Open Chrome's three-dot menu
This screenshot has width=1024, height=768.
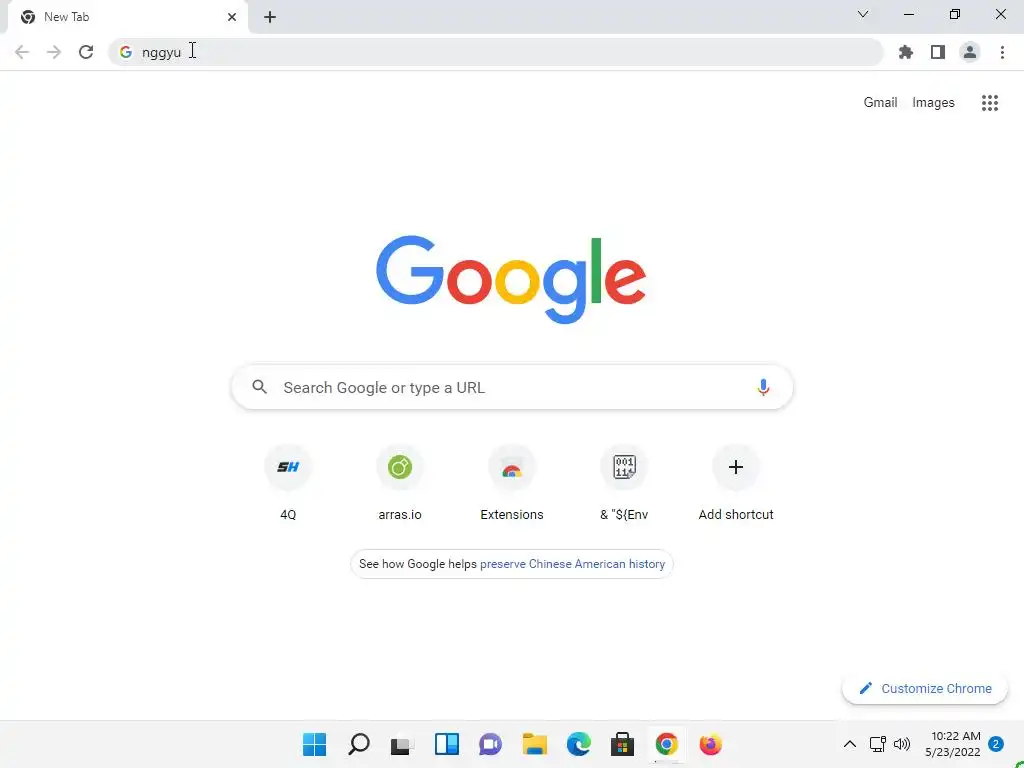(x=1002, y=52)
